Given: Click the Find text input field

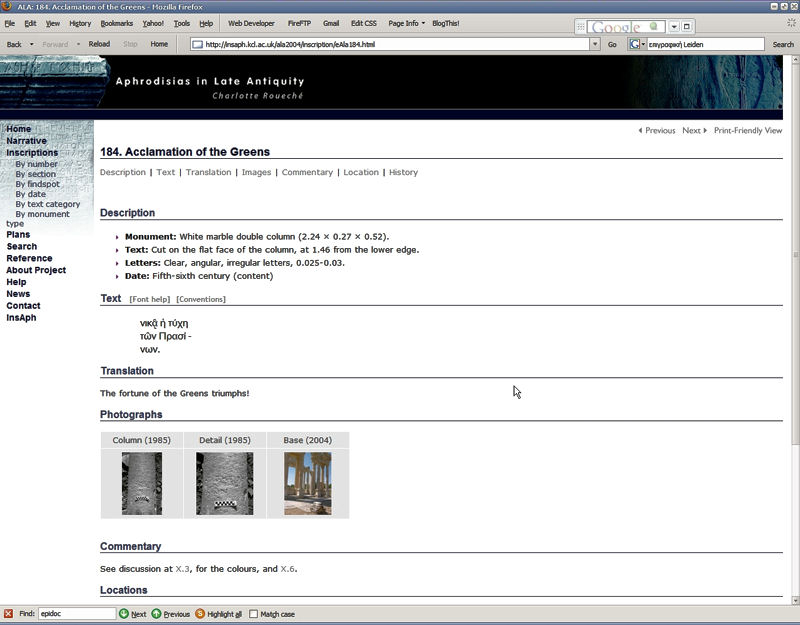Looking at the screenshot, I should 77,614.
